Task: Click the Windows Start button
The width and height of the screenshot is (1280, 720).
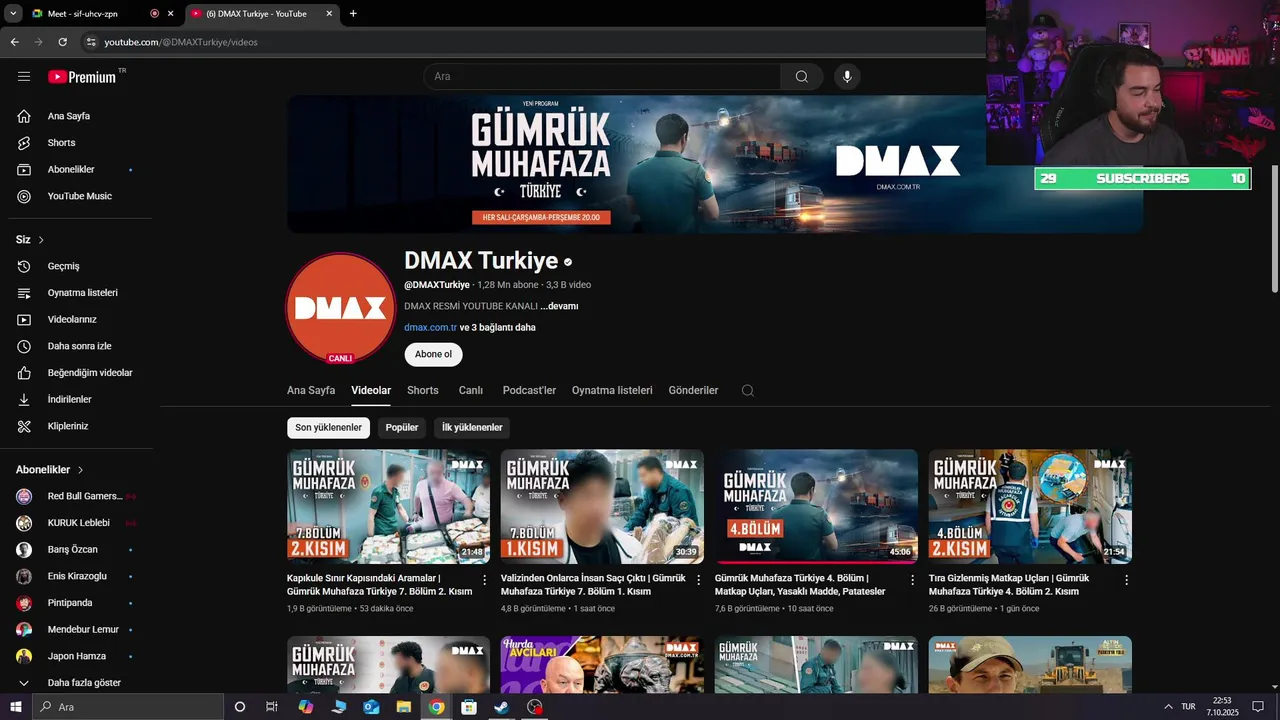Action: pos(16,707)
